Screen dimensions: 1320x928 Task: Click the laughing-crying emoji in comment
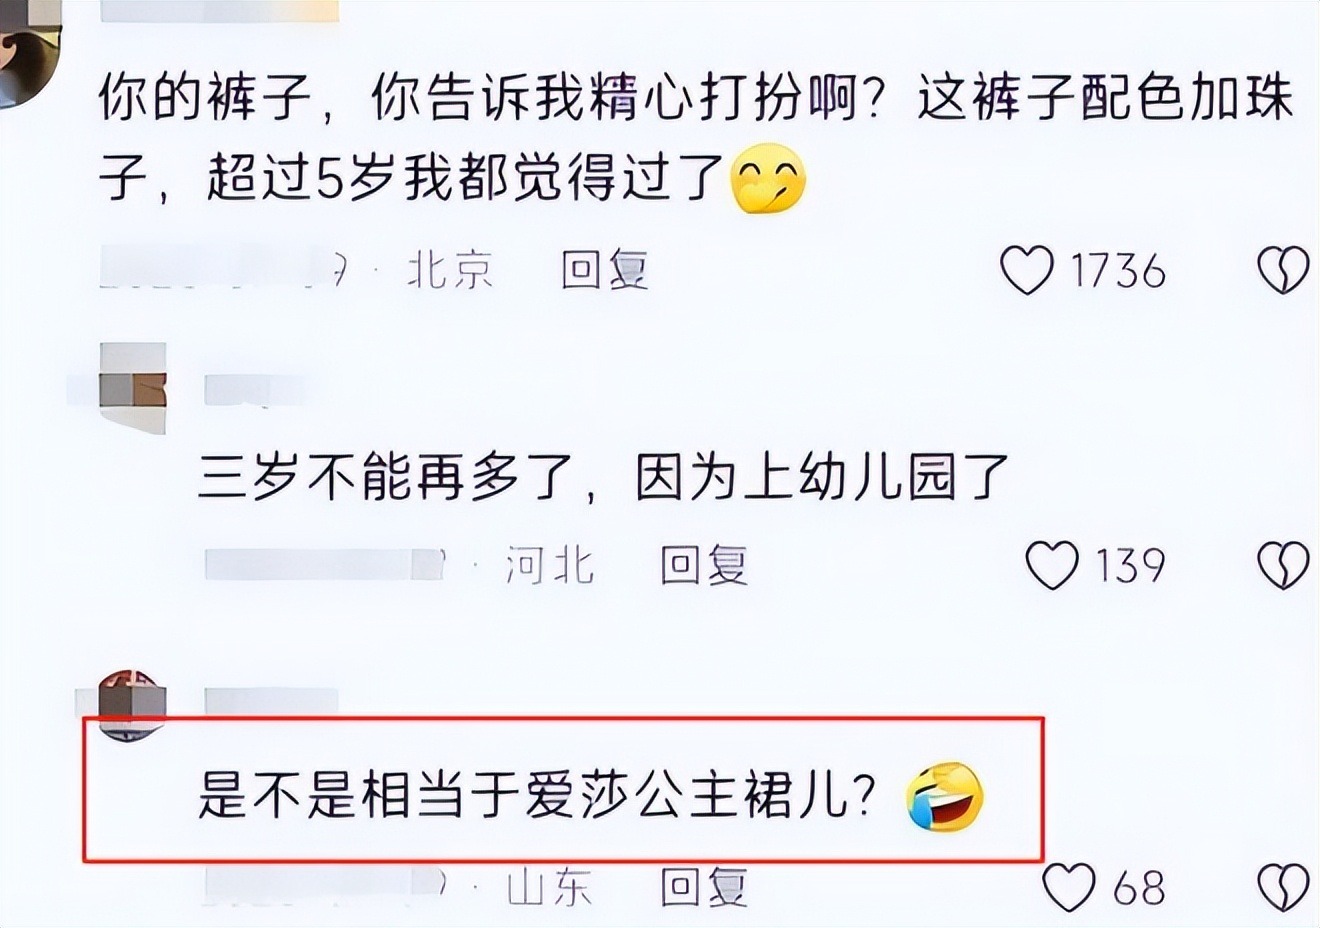point(945,797)
